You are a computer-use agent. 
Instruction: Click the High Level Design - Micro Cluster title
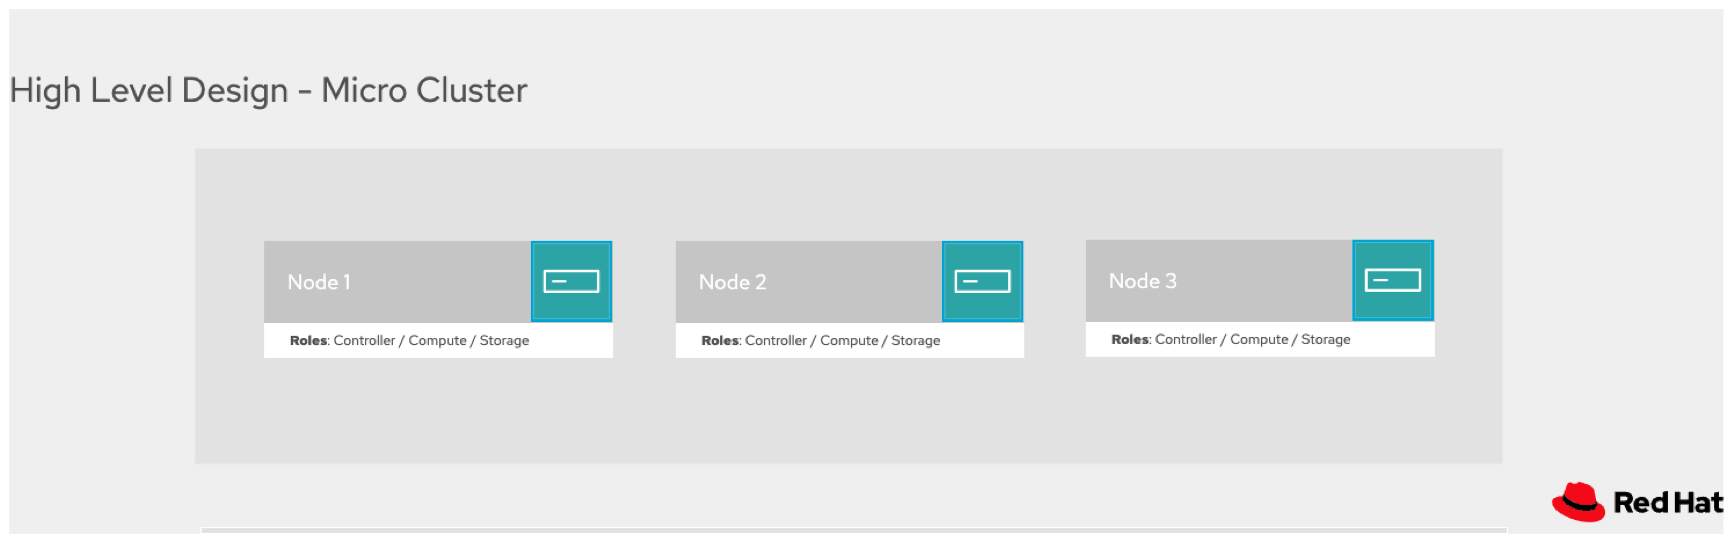[268, 90]
